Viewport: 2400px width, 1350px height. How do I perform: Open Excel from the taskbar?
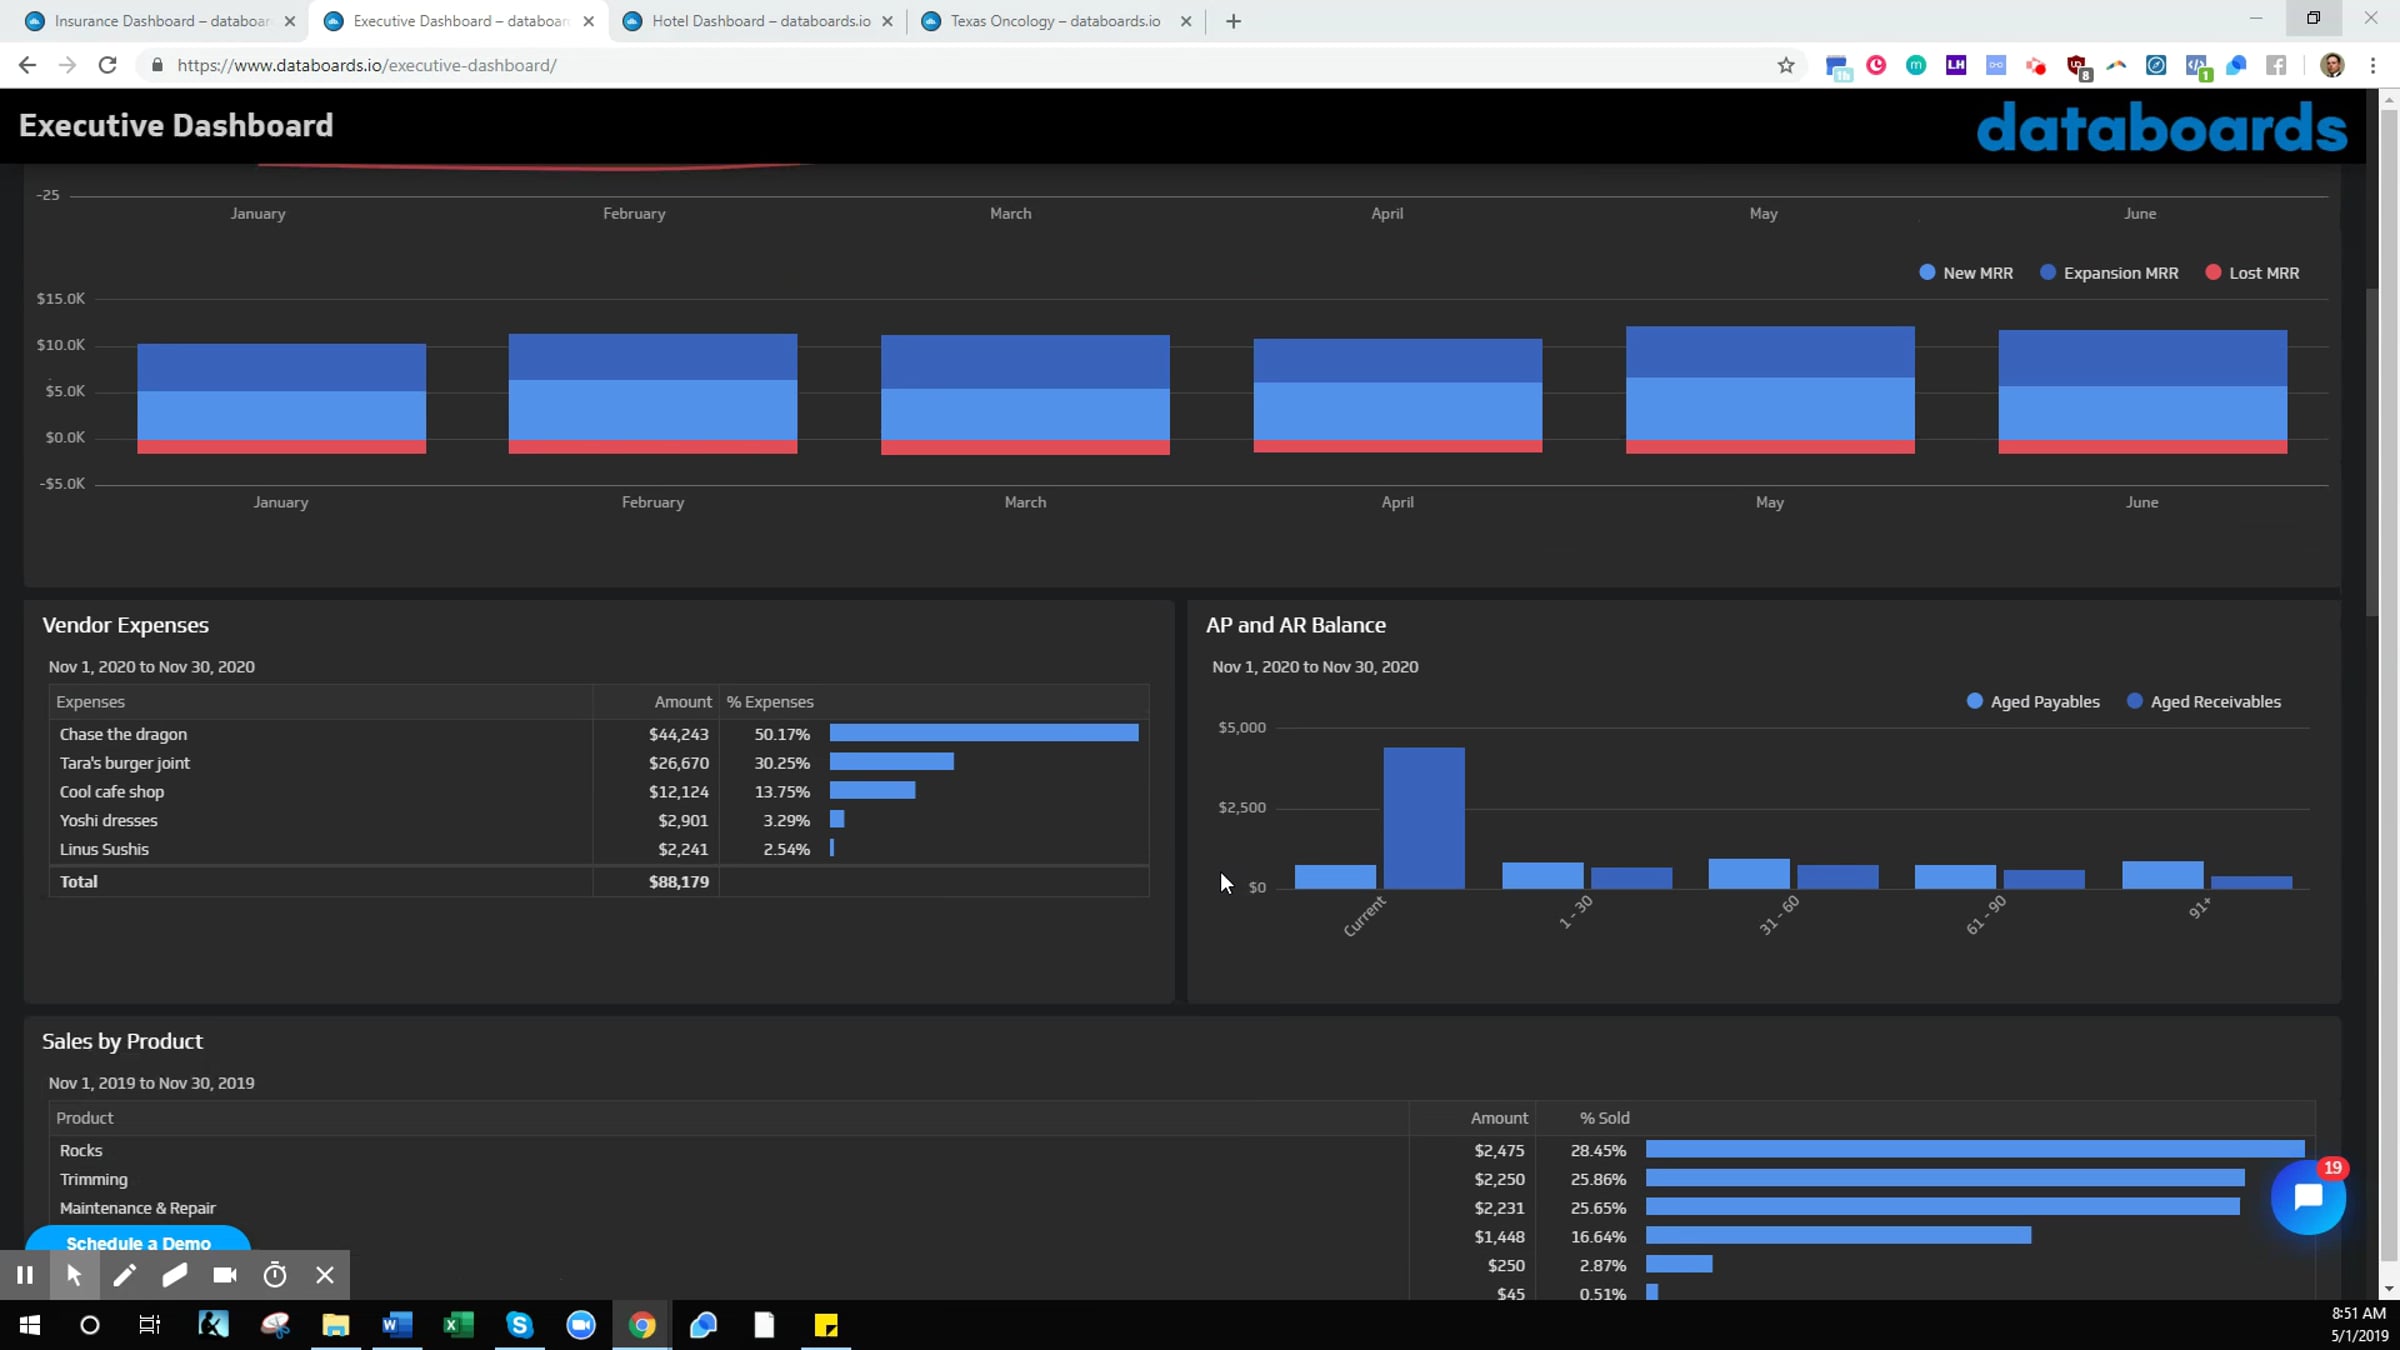[458, 1325]
